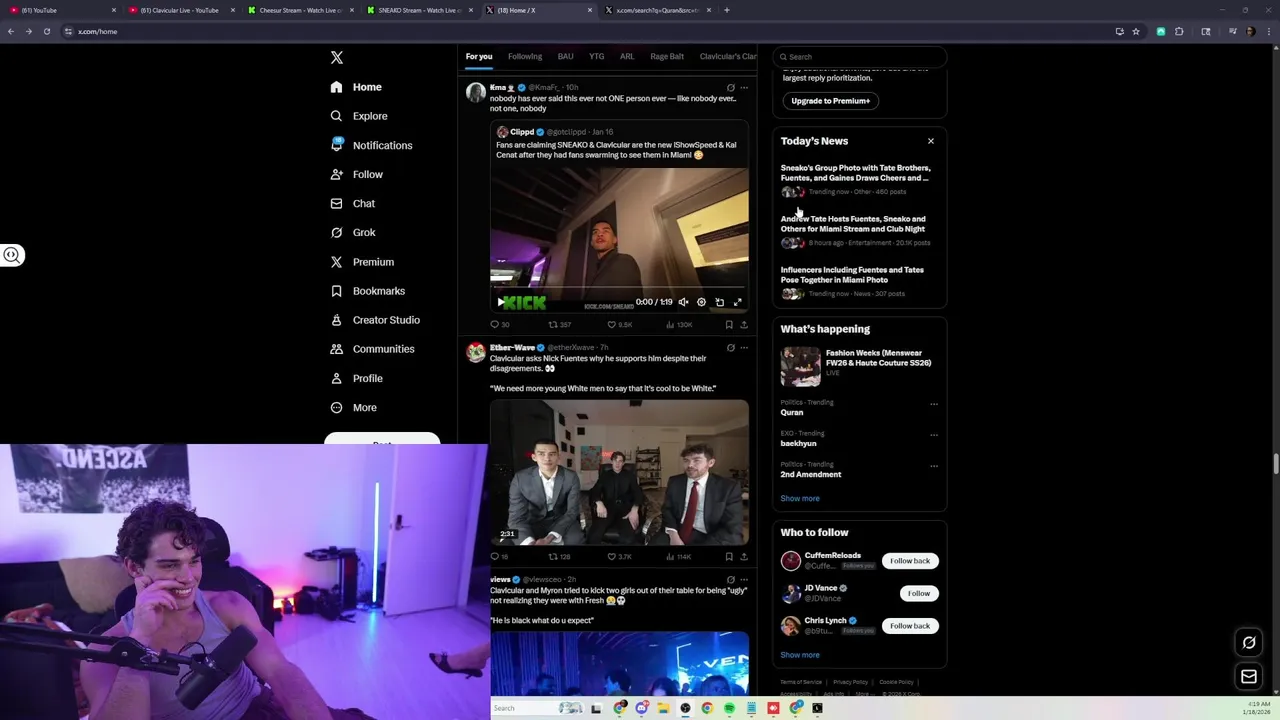Reply to the Kma post with 30 replies

pos(500,325)
